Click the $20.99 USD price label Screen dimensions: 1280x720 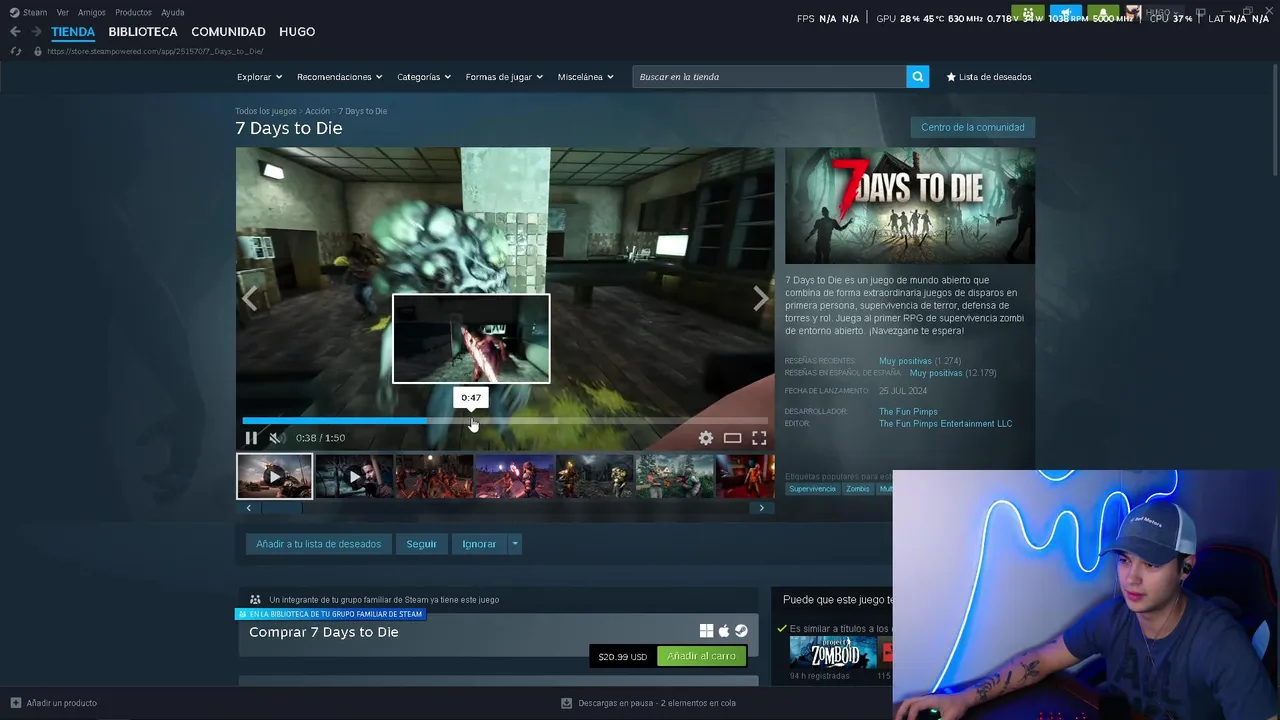623,656
